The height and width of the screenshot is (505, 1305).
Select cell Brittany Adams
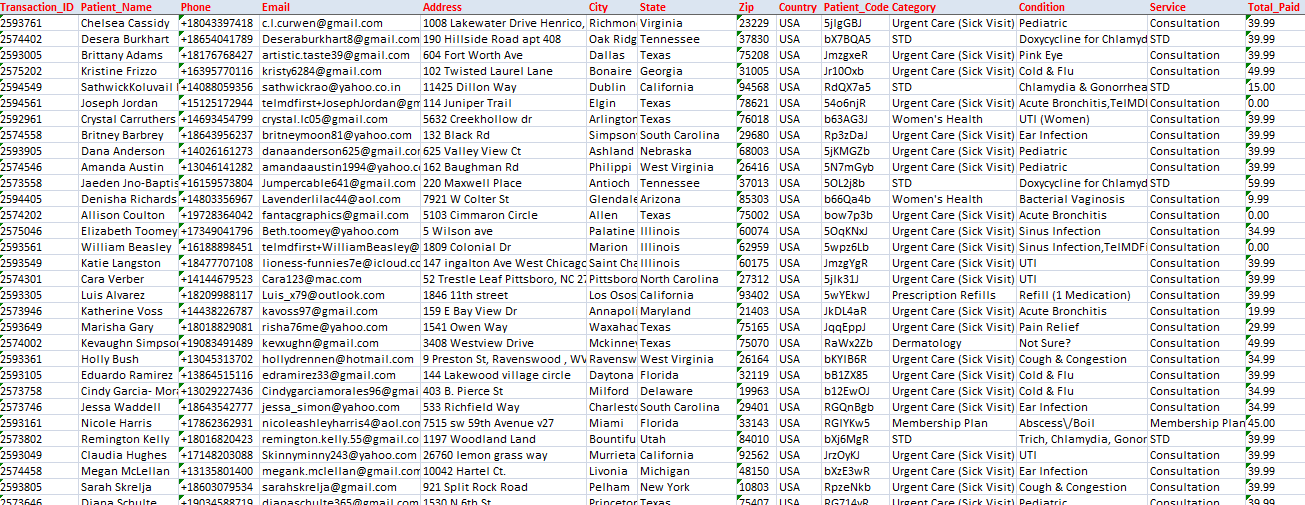tap(128, 55)
